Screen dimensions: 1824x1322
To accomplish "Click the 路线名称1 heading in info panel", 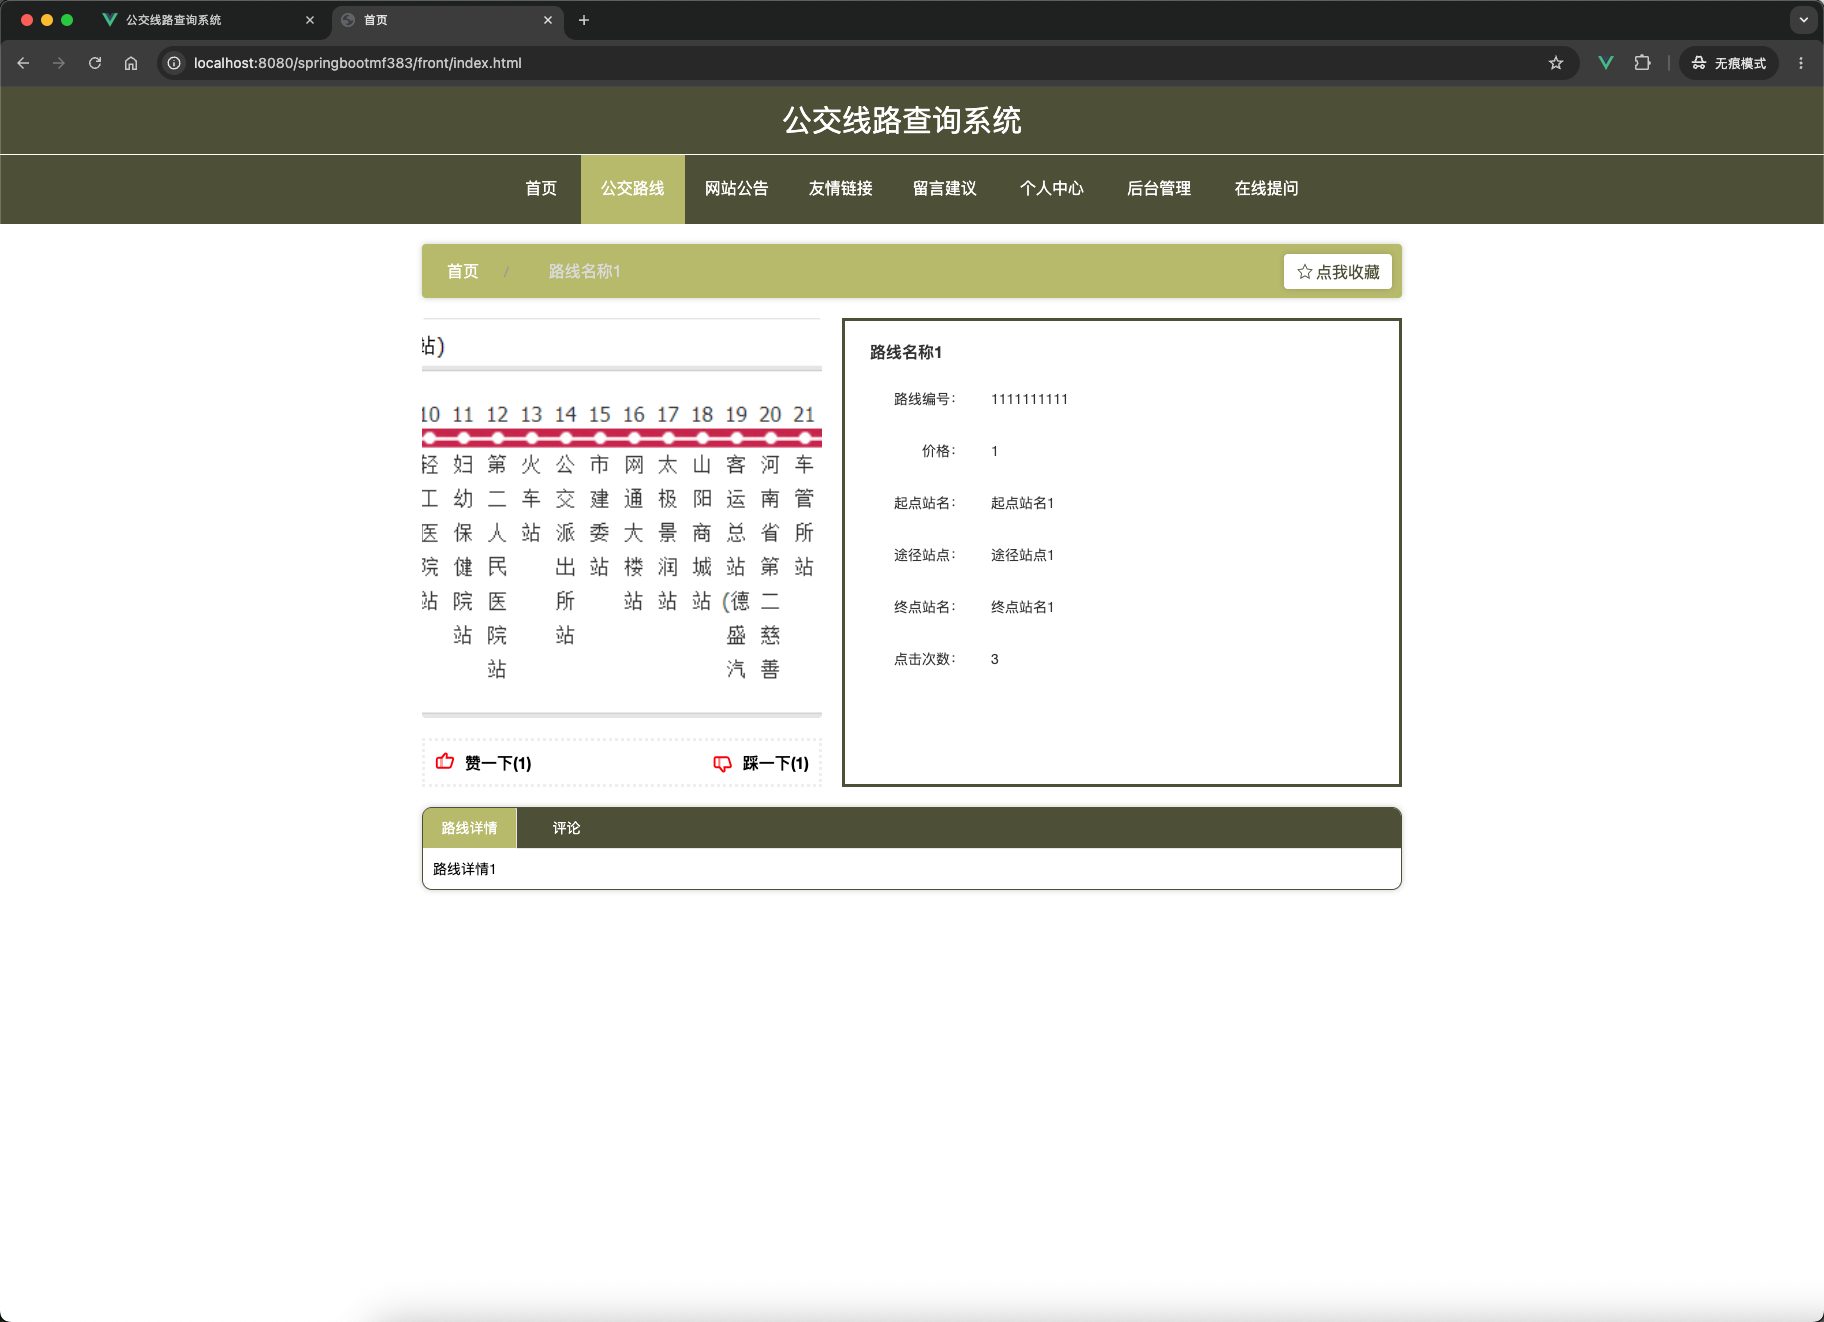I will (906, 352).
